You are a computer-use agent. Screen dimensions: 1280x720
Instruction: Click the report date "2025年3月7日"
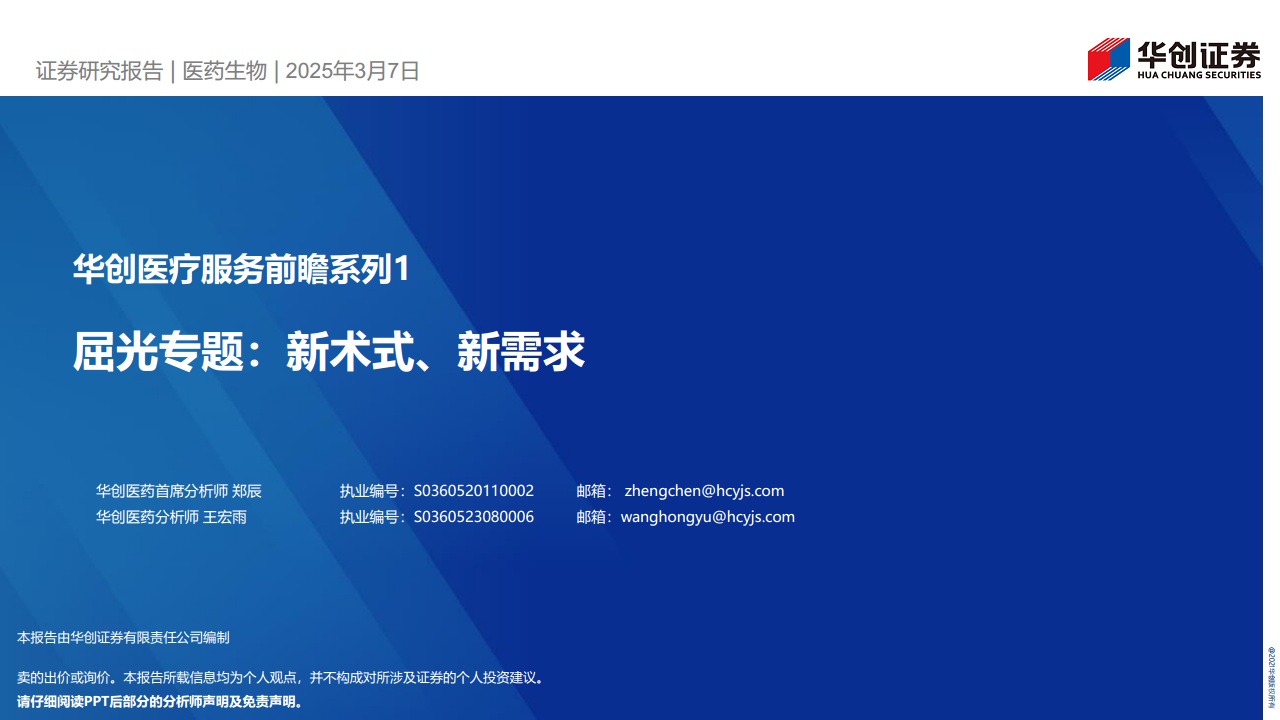pyautogui.click(x=352, y=71)
